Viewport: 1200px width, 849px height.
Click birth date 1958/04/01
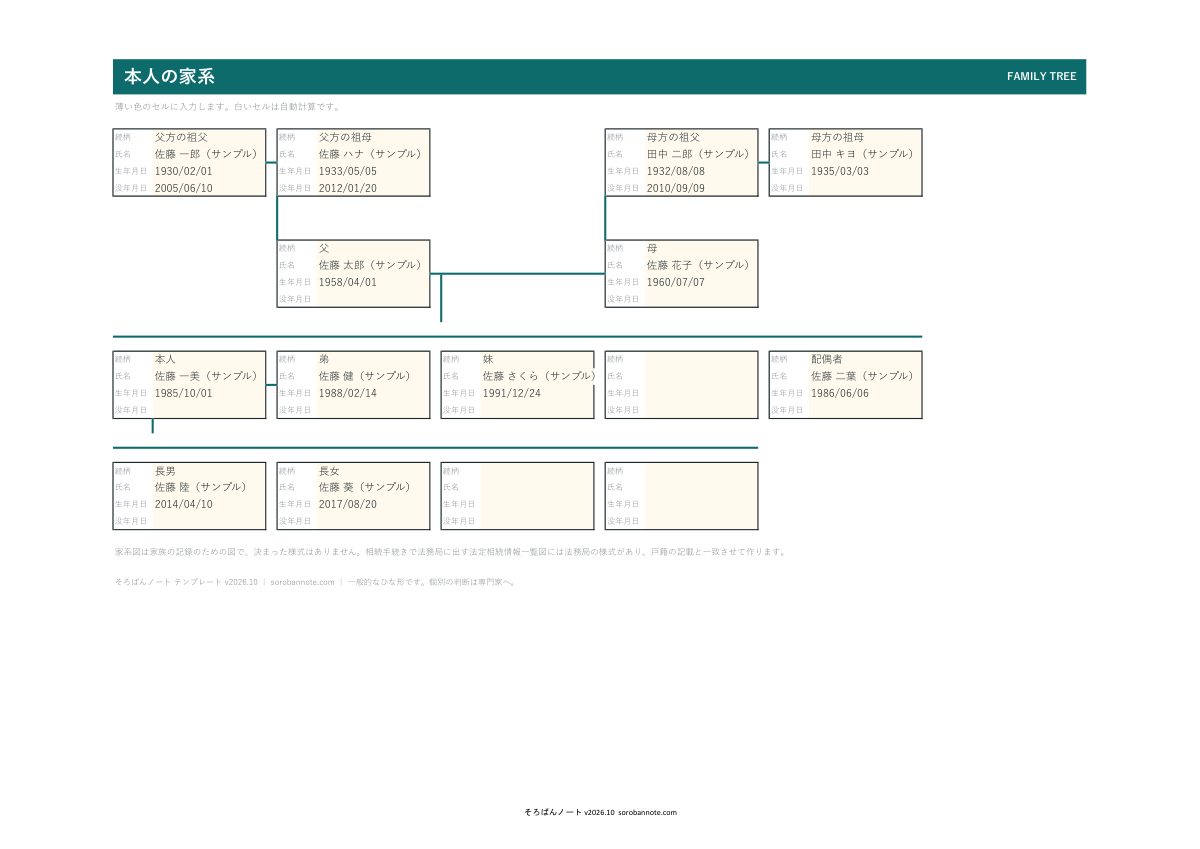pos(373,282)
